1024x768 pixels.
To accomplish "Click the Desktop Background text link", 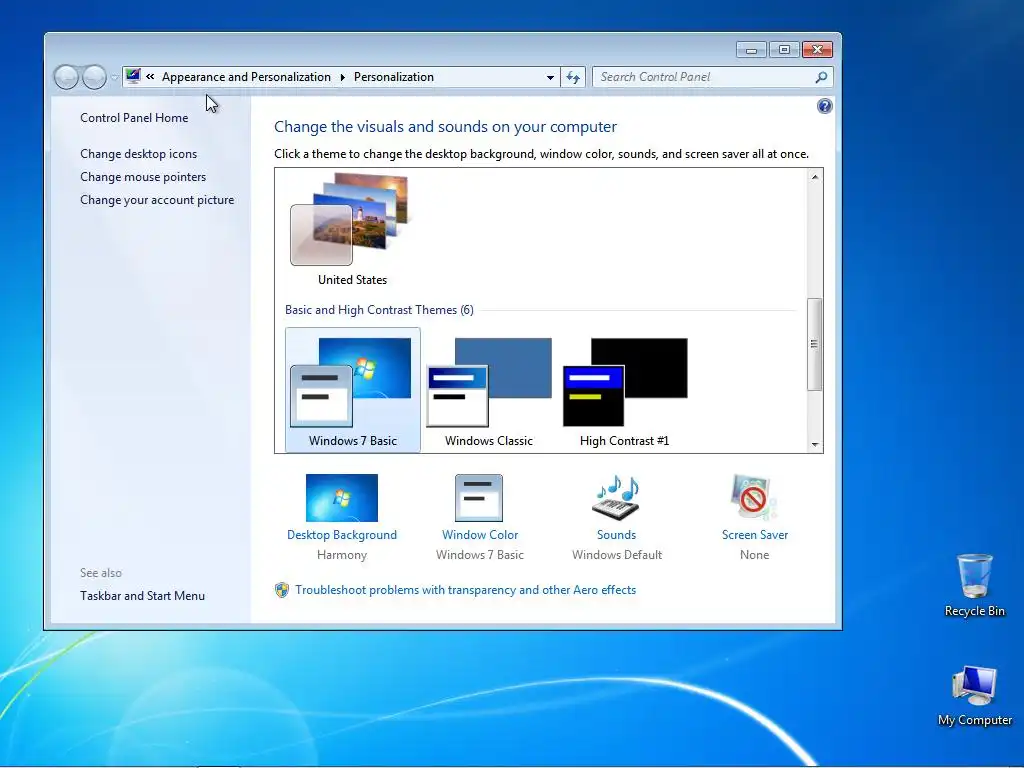I will (342, 535).
